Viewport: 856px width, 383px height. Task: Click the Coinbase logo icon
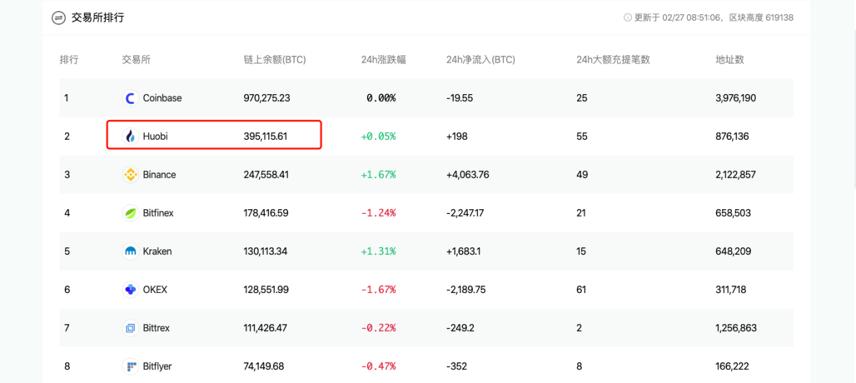130,98
